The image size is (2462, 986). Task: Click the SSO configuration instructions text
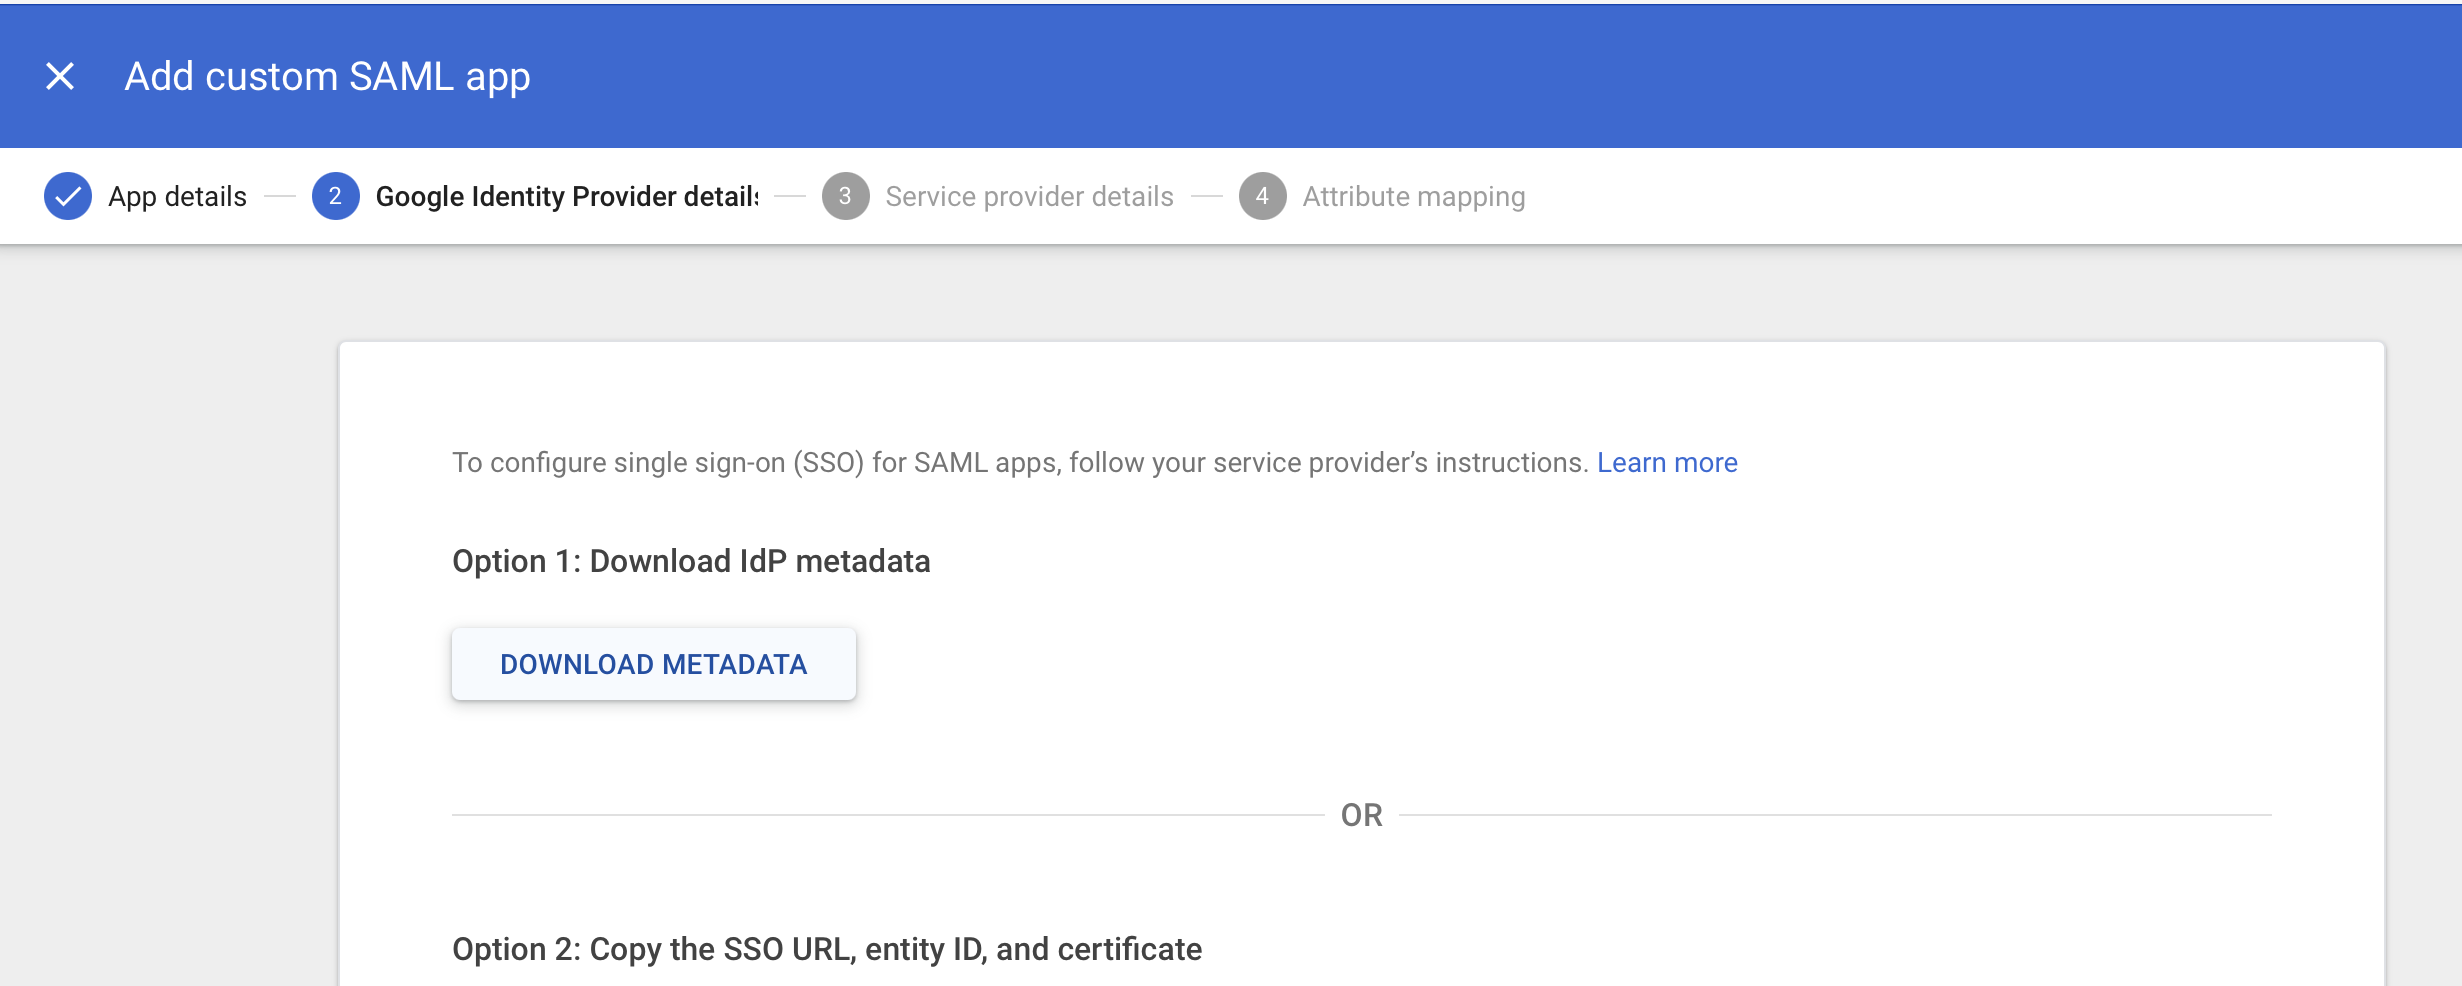tap(1020, 462)
